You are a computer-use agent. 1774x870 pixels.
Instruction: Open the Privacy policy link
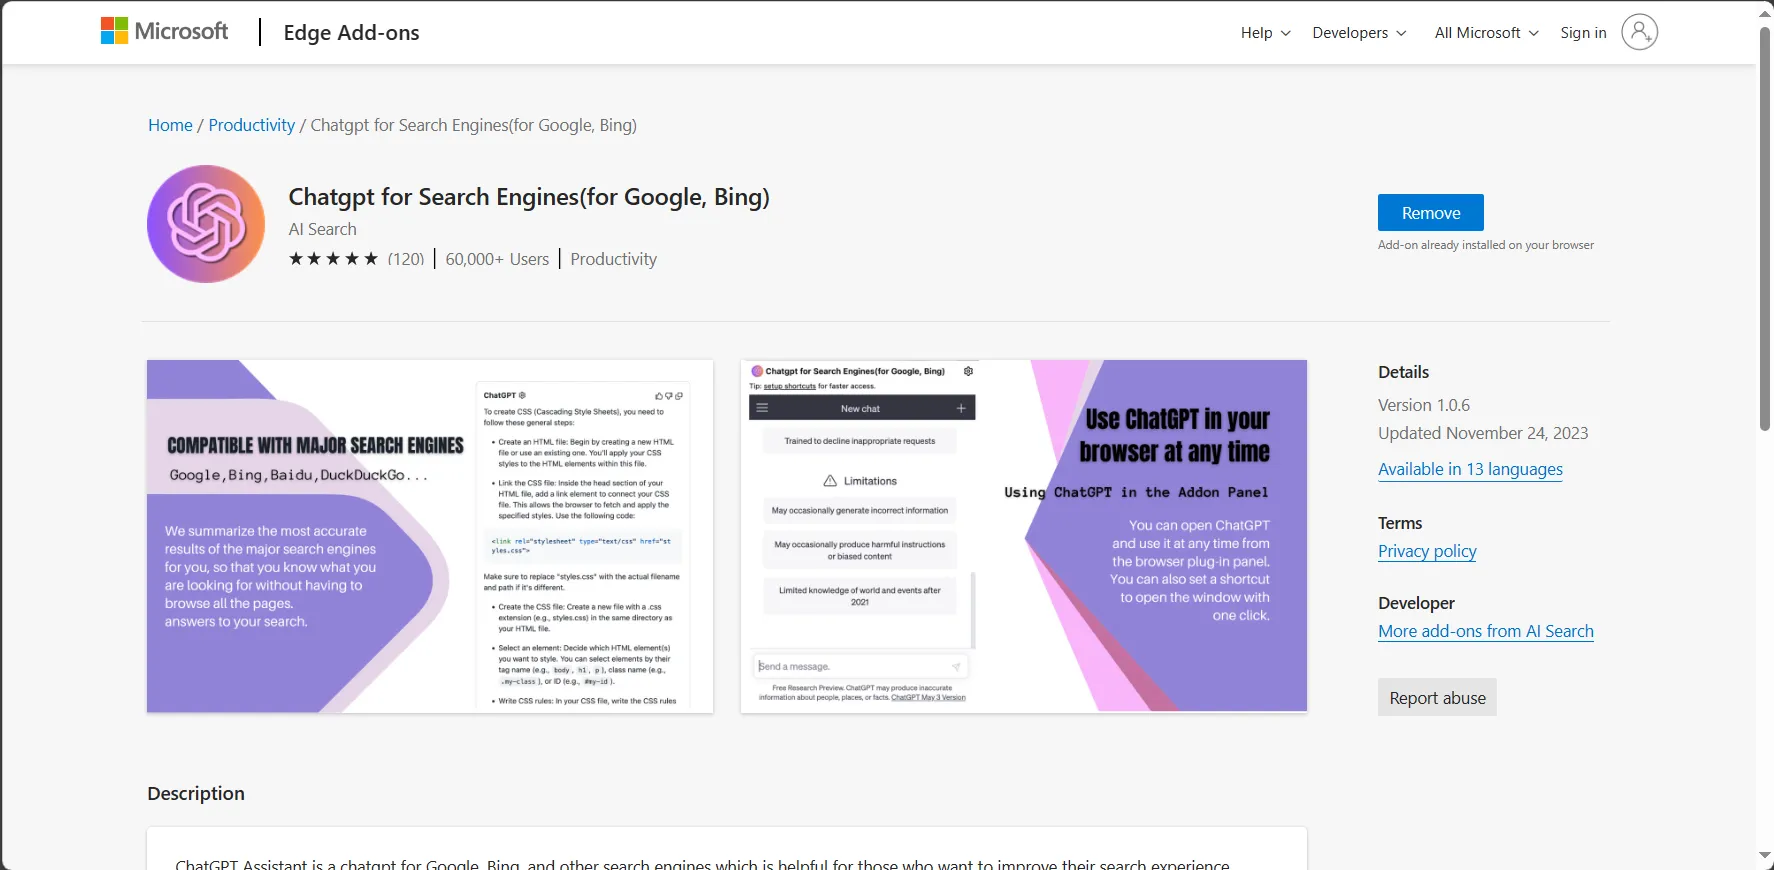pyautogui.click(x=1427, y=551)
